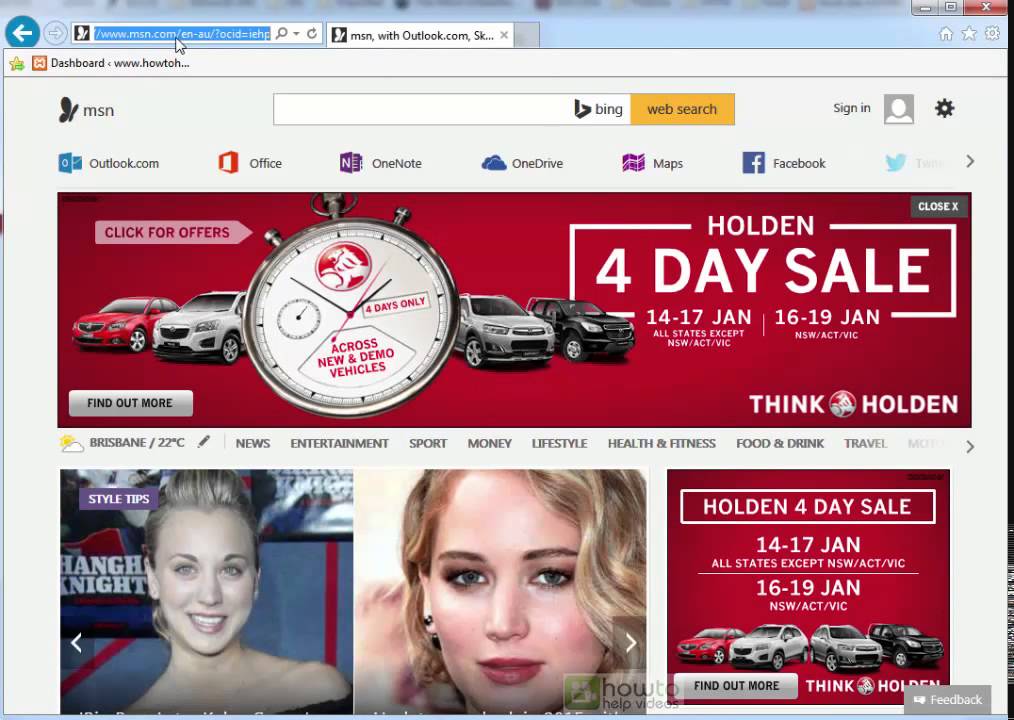Click the search magnifier in address bar
1014x720 pixels.
(x=281, y=34)
